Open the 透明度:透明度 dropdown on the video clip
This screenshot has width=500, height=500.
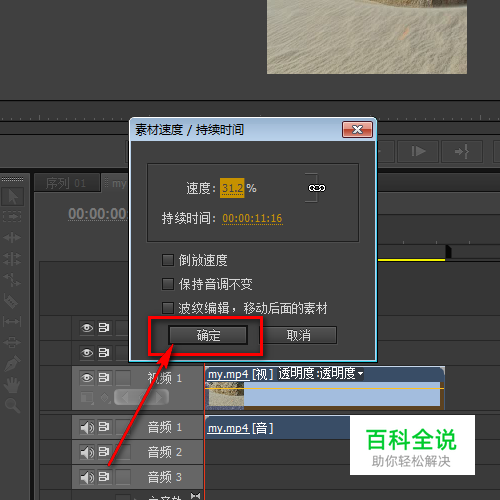pos(360,374)
